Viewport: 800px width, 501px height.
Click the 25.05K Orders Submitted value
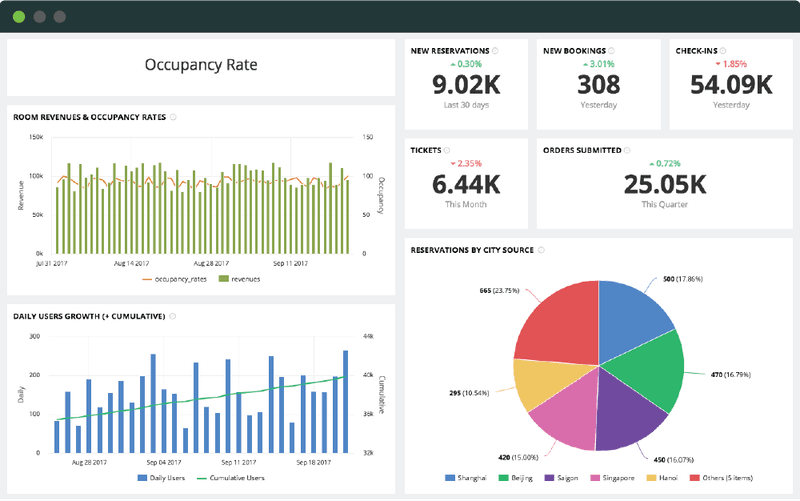[665, 184]
